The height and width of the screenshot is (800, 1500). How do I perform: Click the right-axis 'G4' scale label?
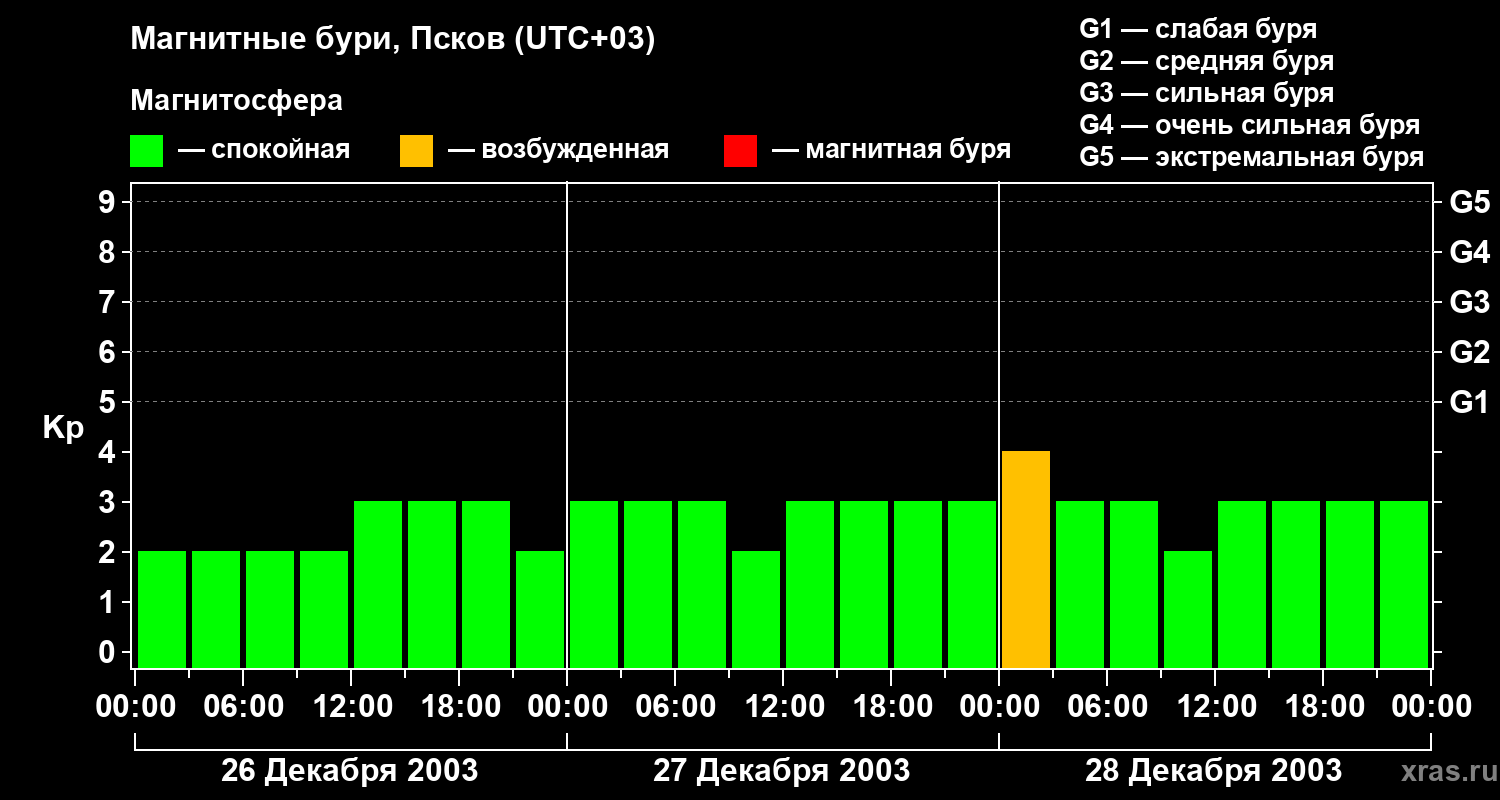[x=1470, y=252]
